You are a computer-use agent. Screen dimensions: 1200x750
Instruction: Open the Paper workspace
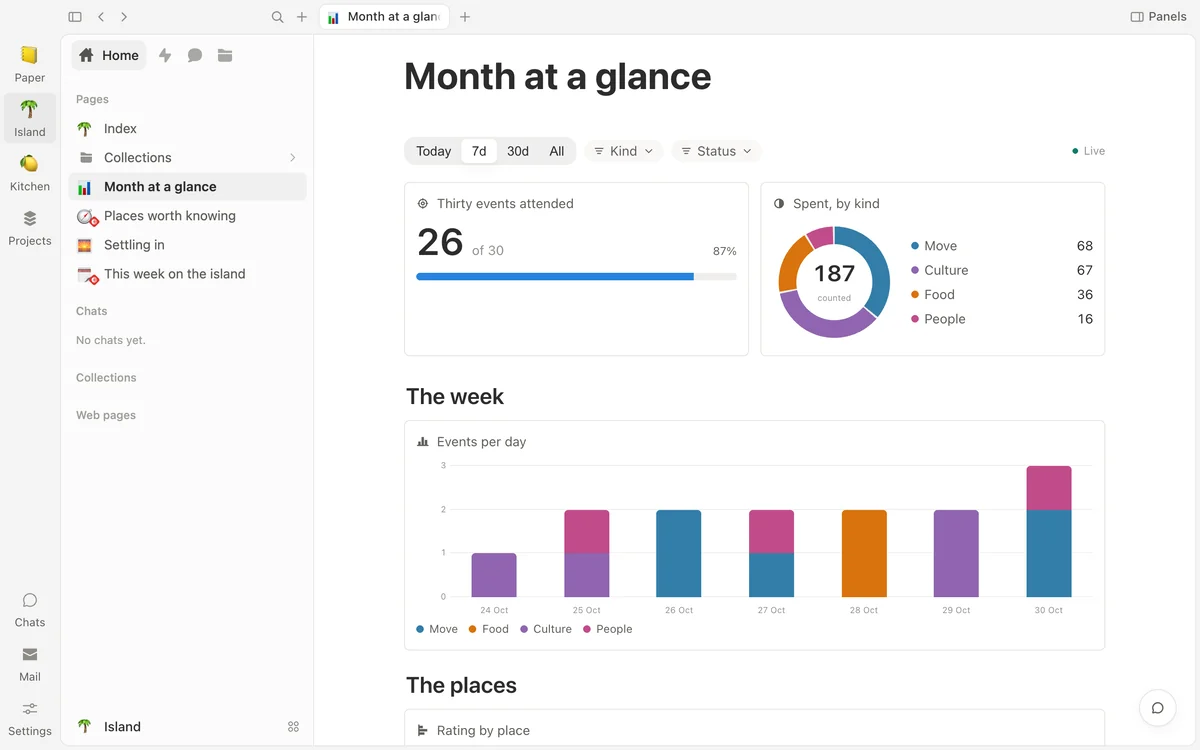[x=30, y=63]
